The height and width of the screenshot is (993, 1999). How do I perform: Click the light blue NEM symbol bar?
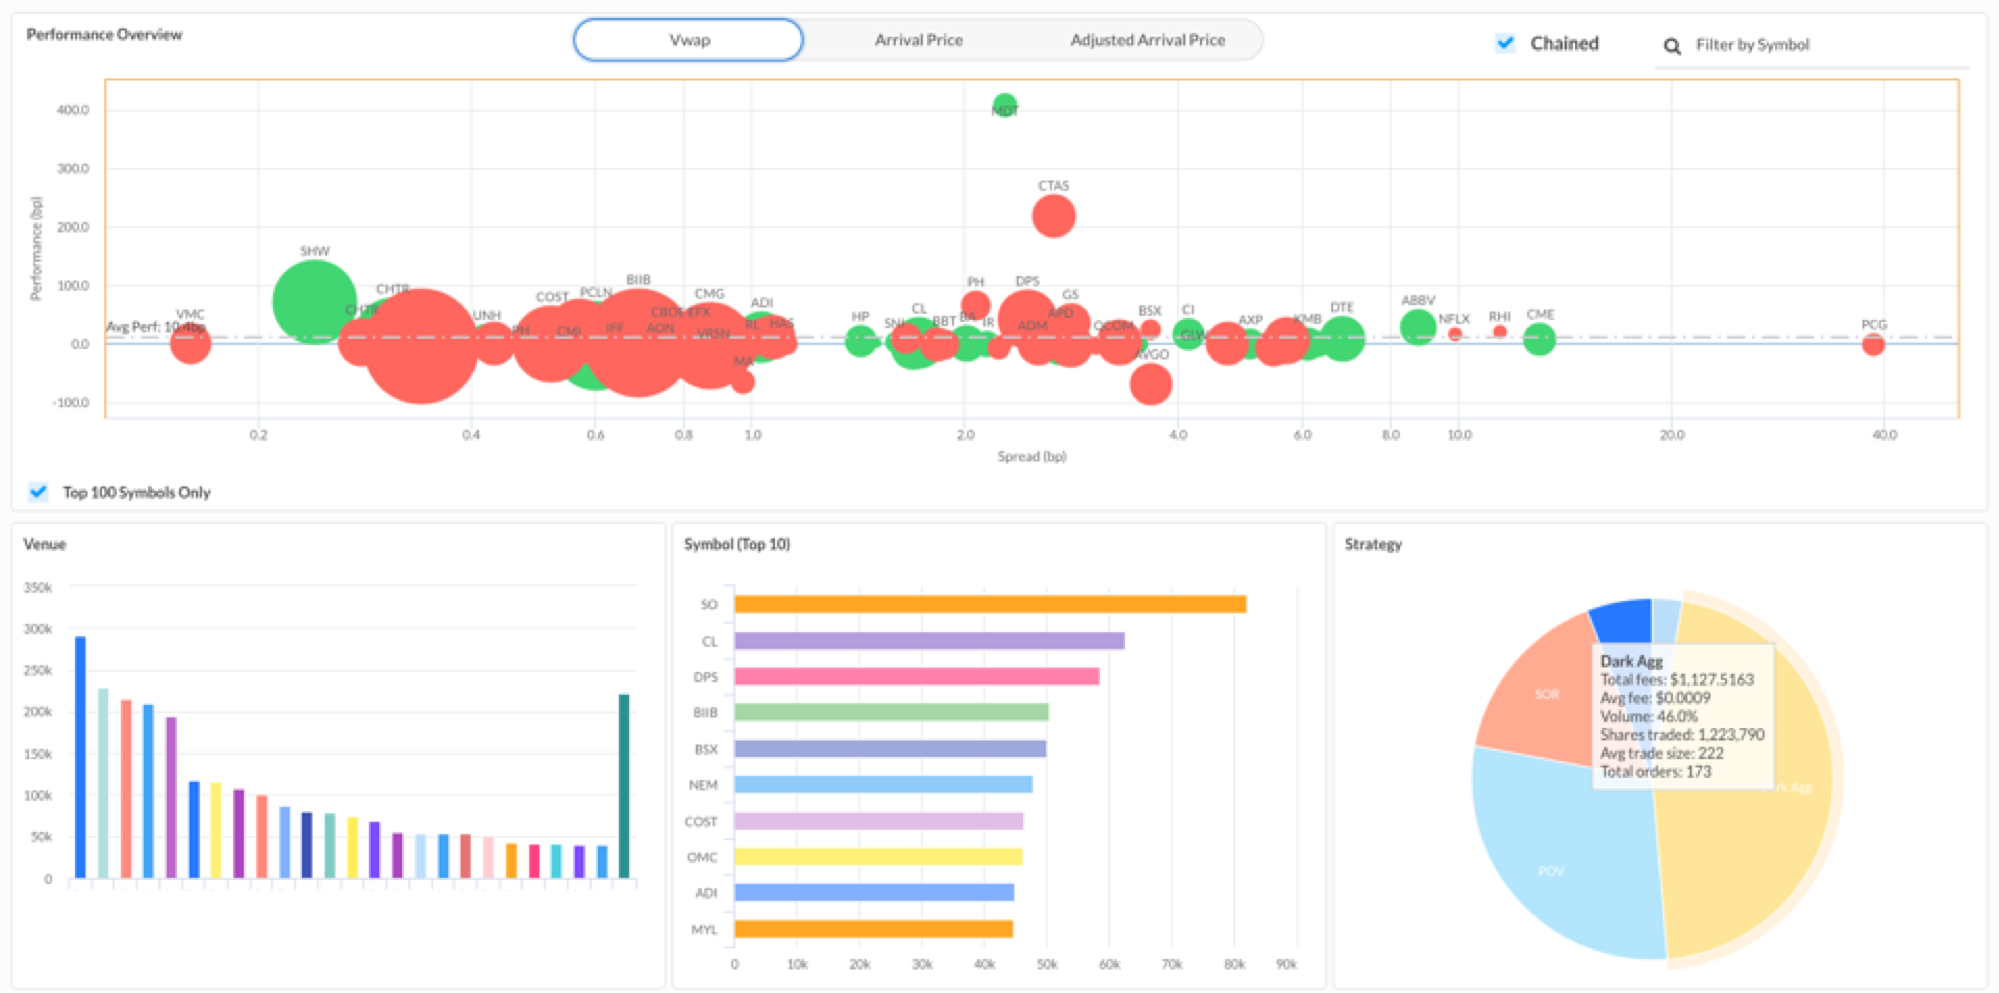point(883,784)
